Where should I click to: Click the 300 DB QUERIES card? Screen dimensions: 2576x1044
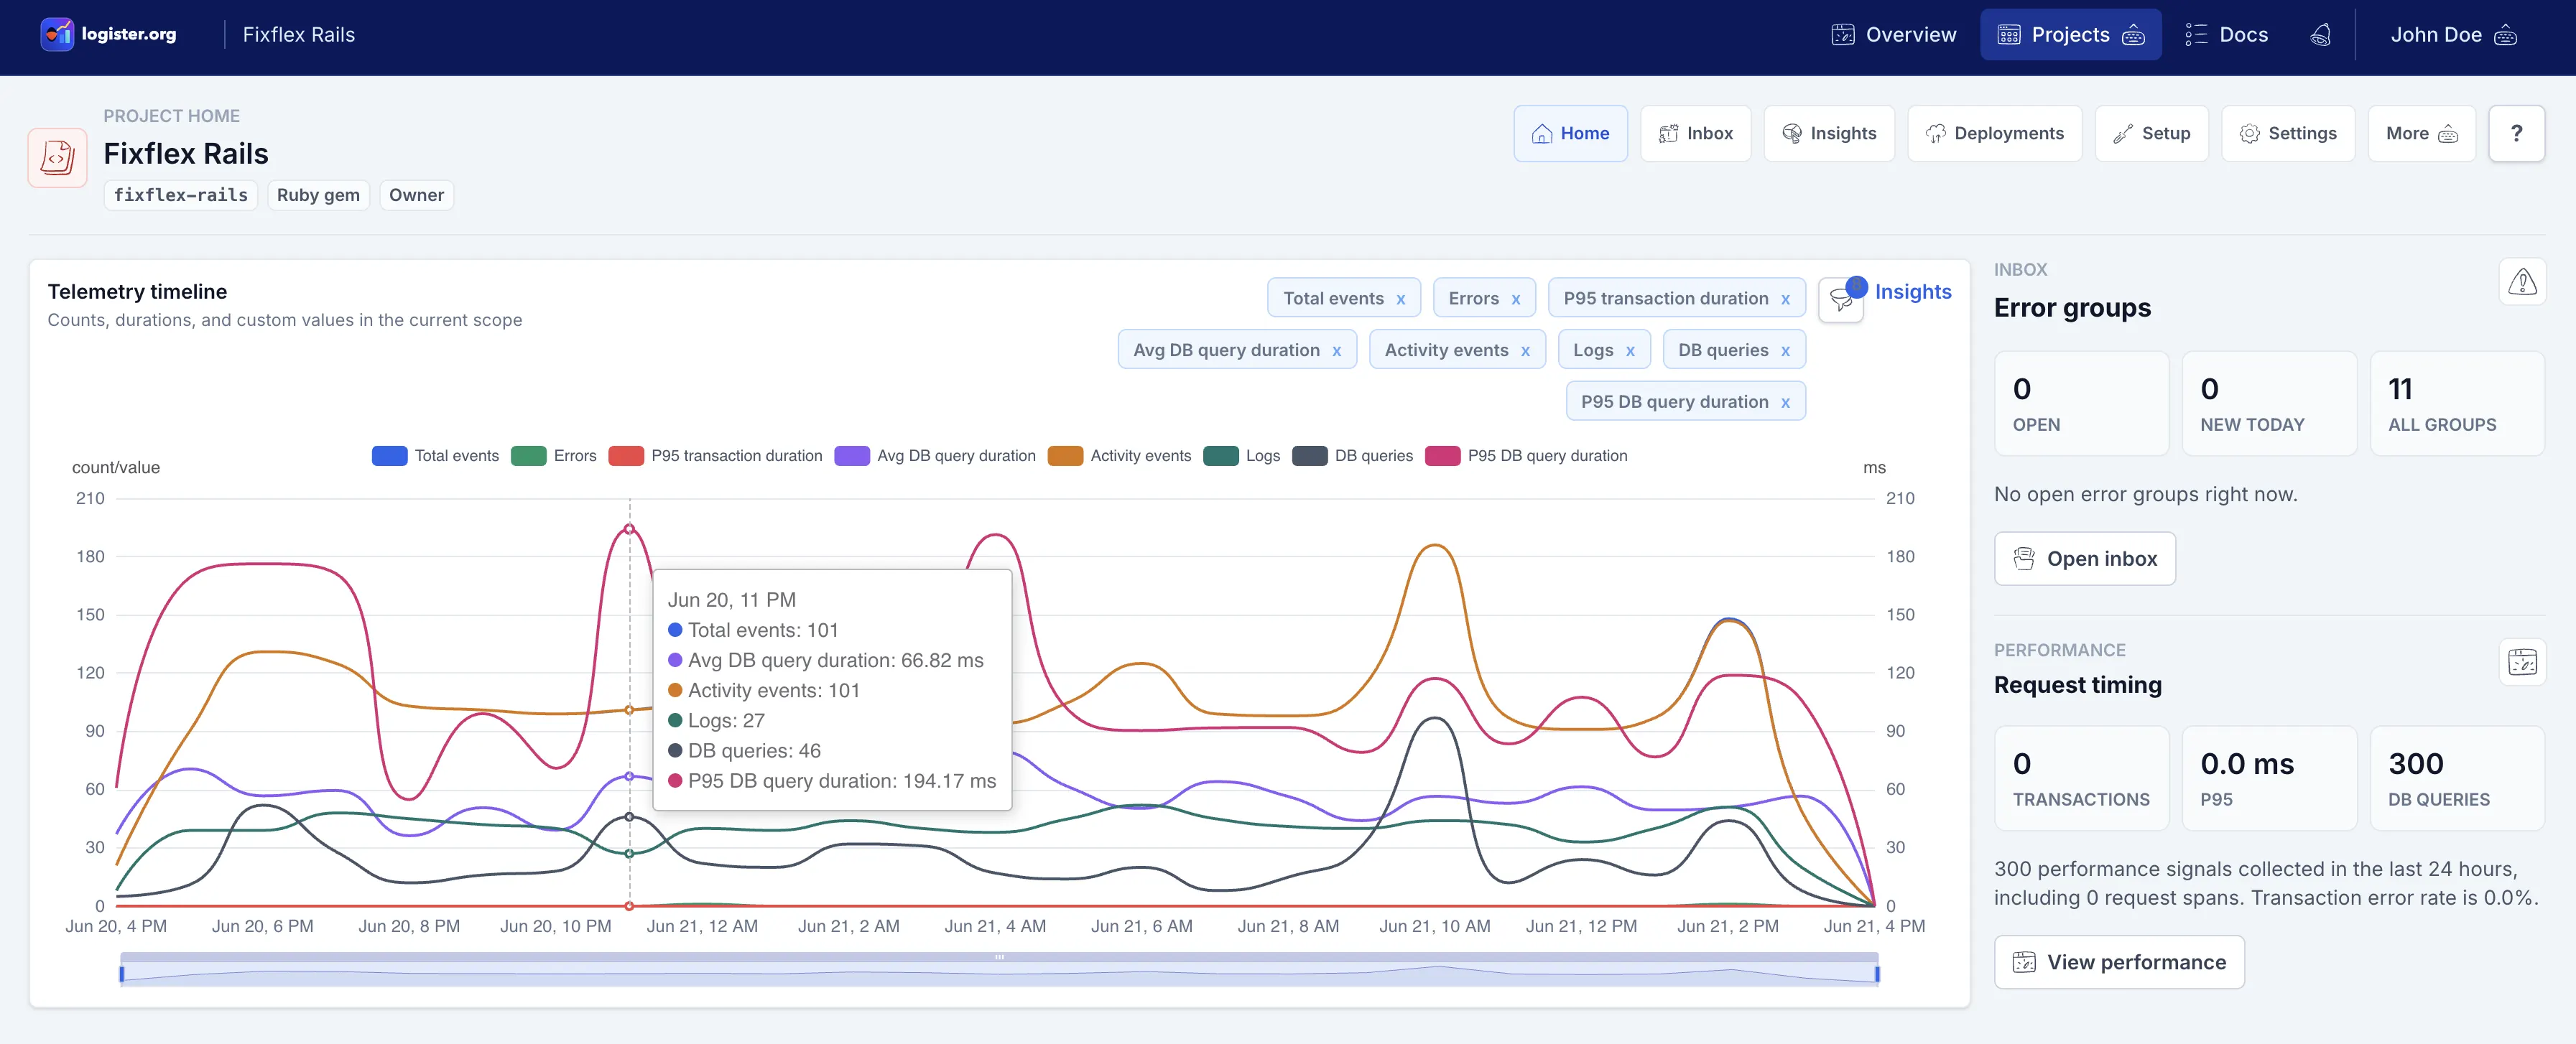pyautogui.click(x=2456, y=778)
